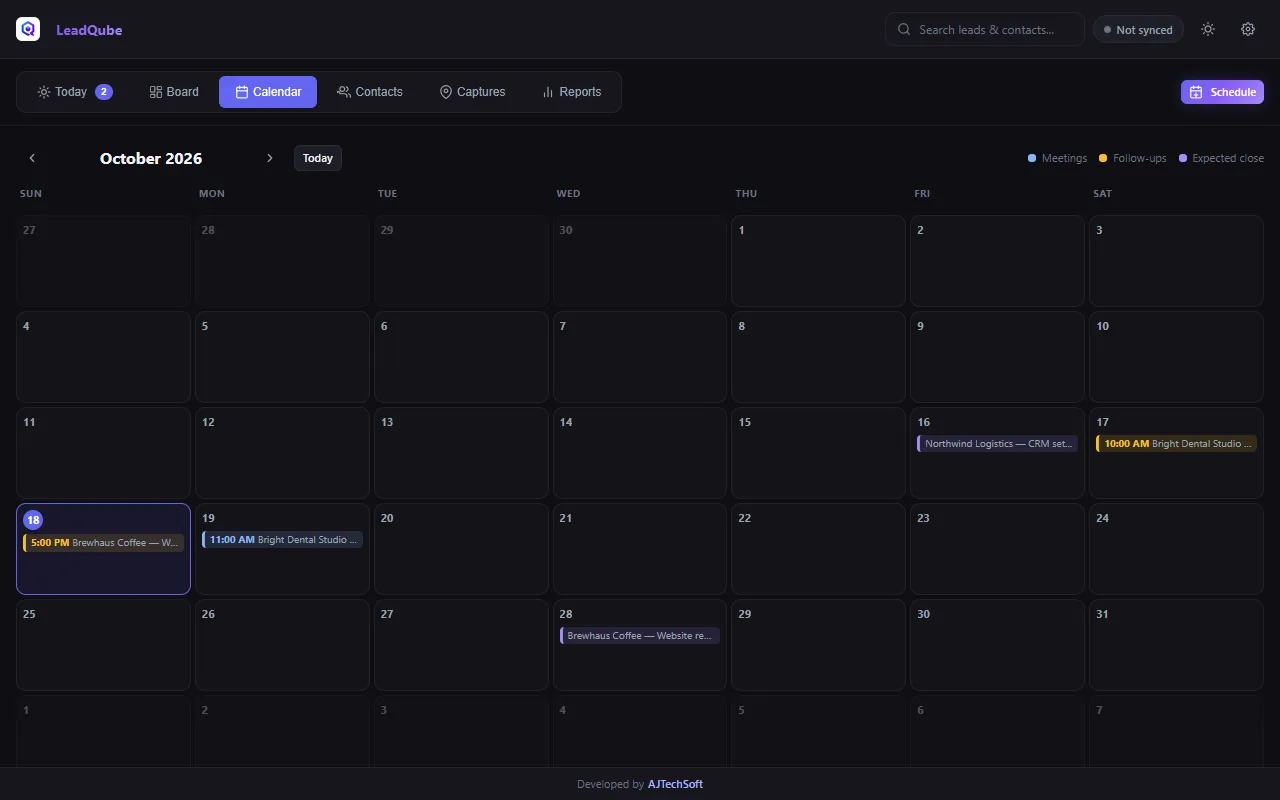Screen dimensions: 1280x800
Task: Open the Today tab
Action: point(74,92)
